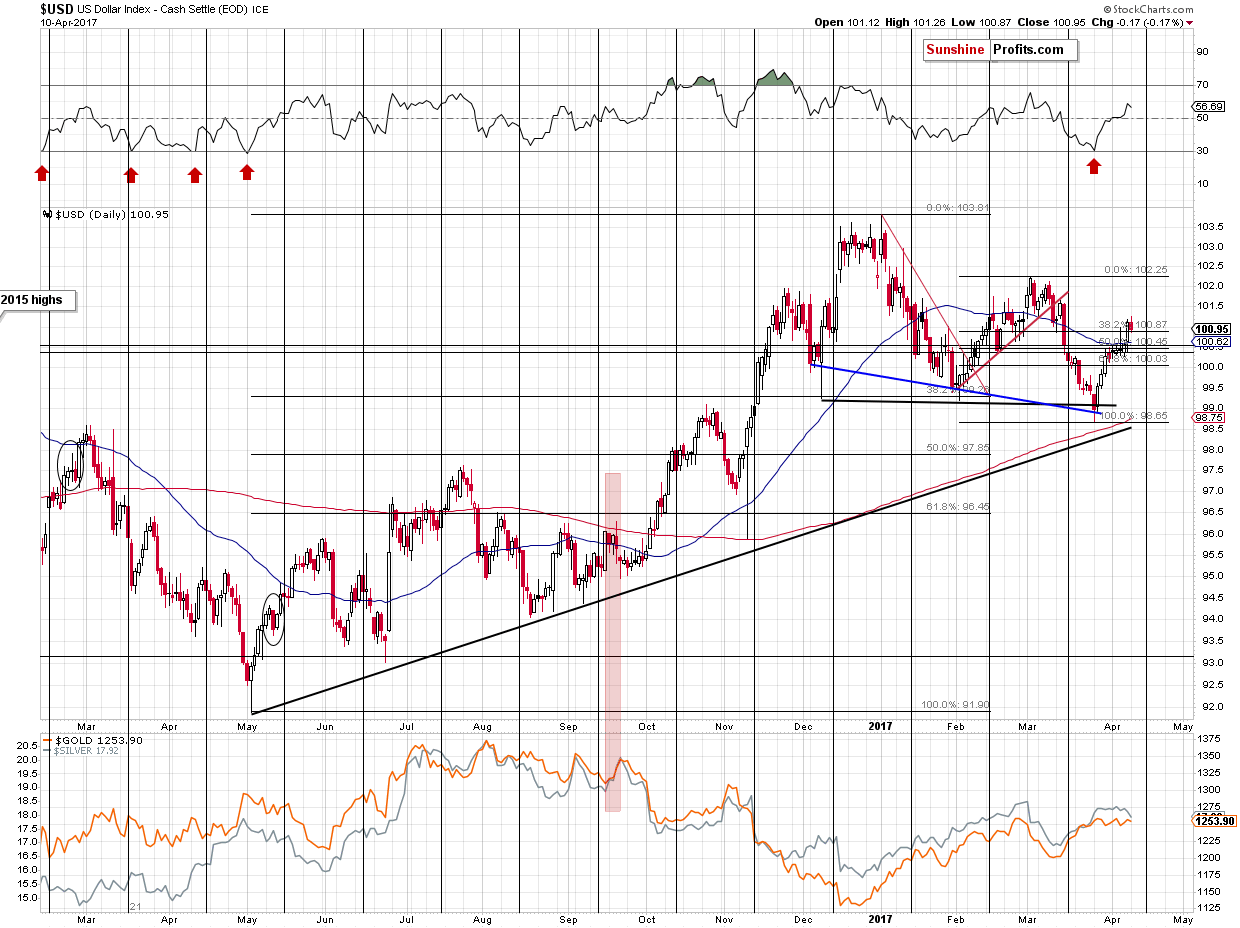
Task: Click the red 98.75 price tag
Action: (x=1208, y=417)
